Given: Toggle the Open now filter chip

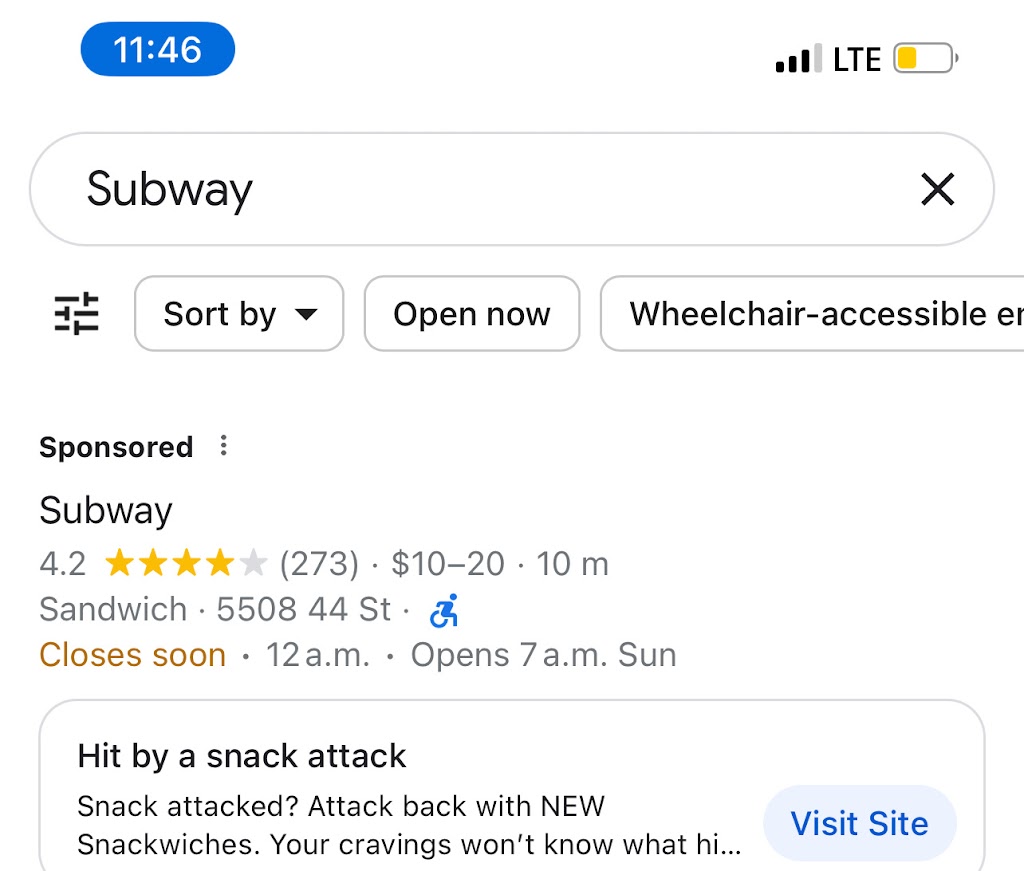Looking at the screenshot, I should tap(472, 313).
